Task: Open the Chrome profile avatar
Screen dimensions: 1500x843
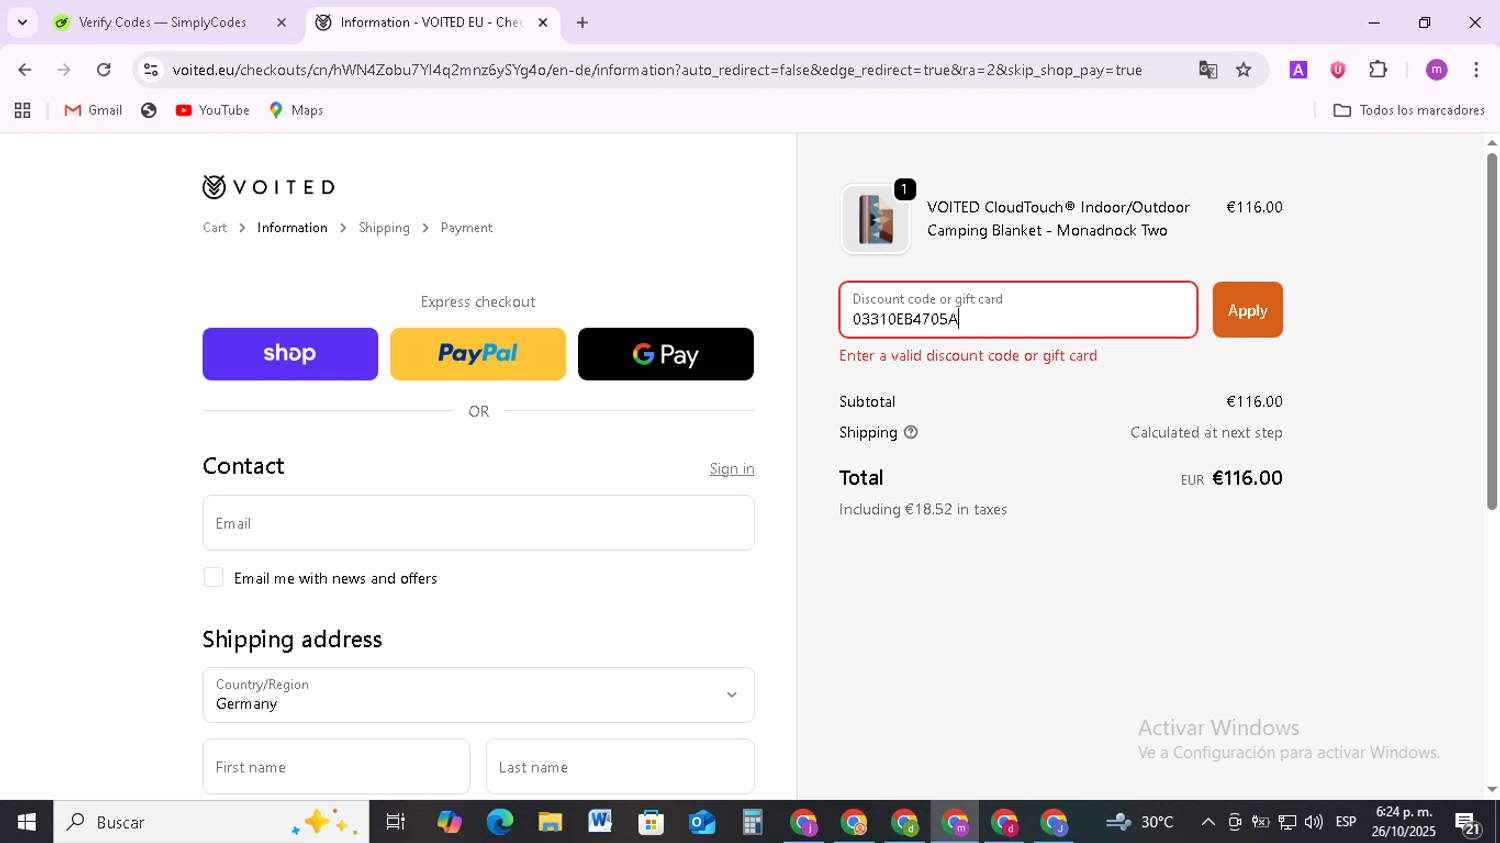Action: click(1437, 70)
